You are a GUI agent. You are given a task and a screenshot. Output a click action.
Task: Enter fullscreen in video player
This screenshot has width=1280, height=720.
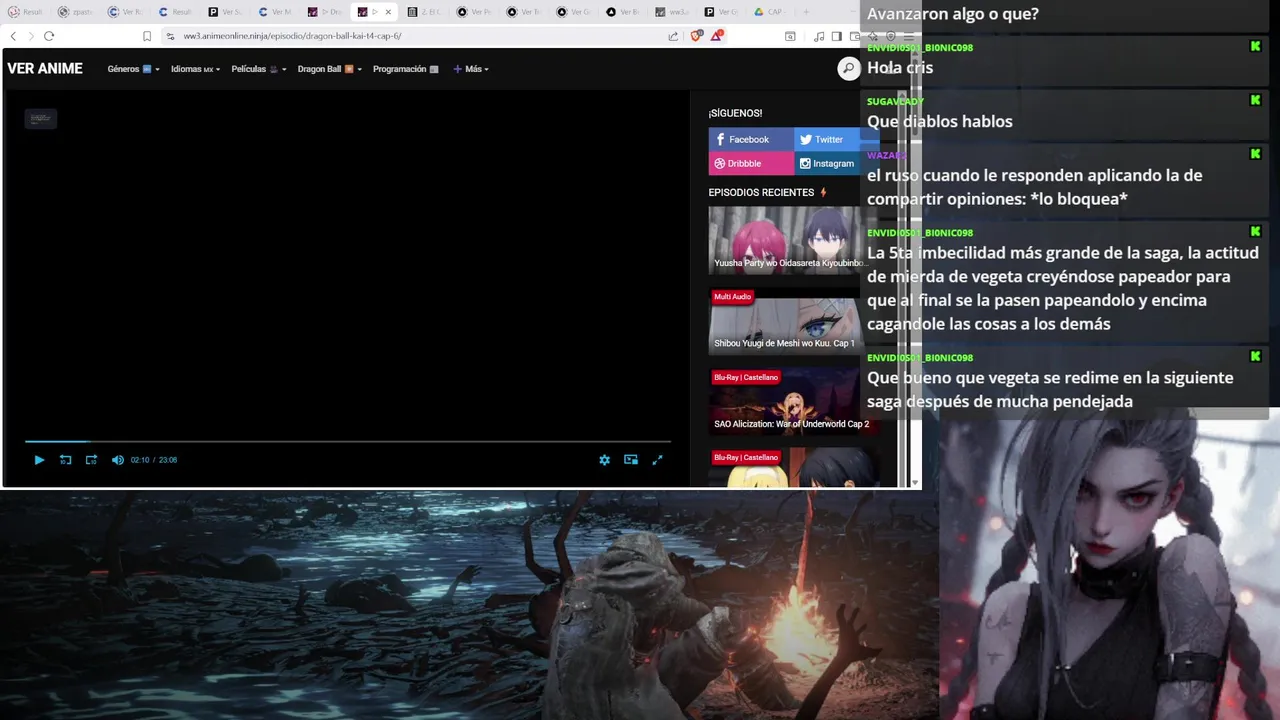[657, 460]
